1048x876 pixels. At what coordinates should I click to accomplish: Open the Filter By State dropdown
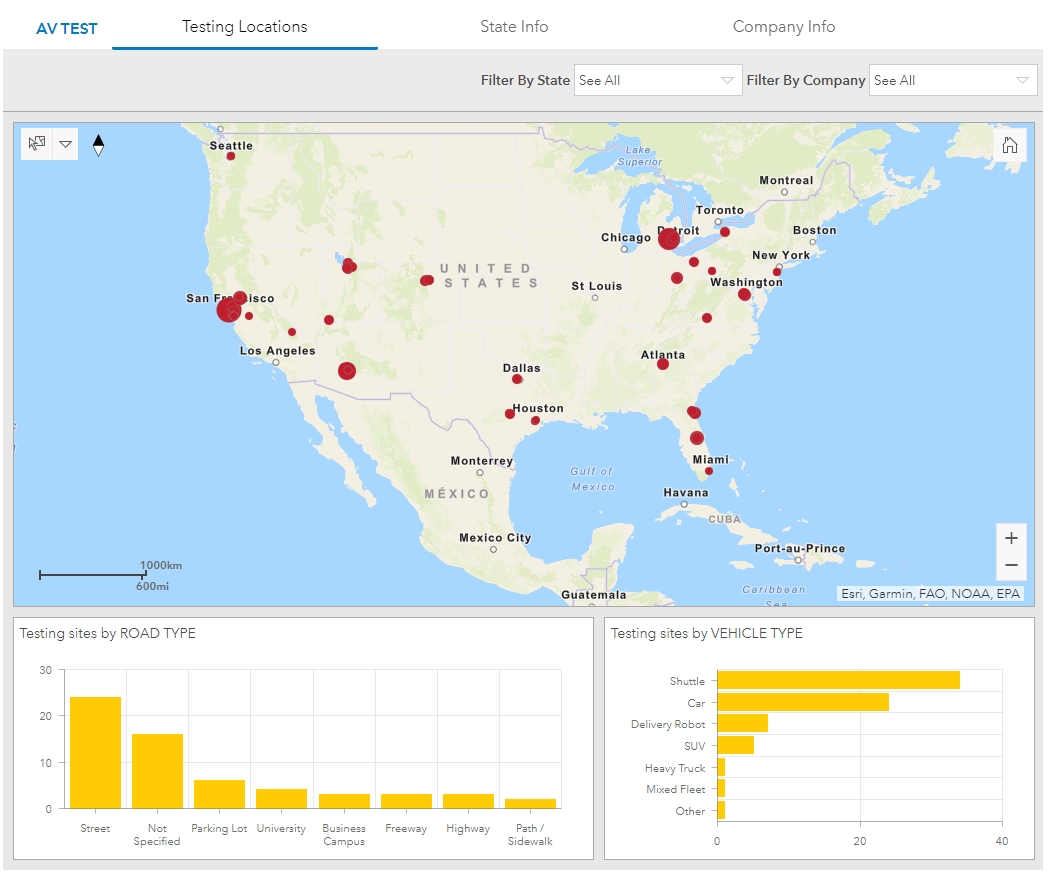[657, 80]
